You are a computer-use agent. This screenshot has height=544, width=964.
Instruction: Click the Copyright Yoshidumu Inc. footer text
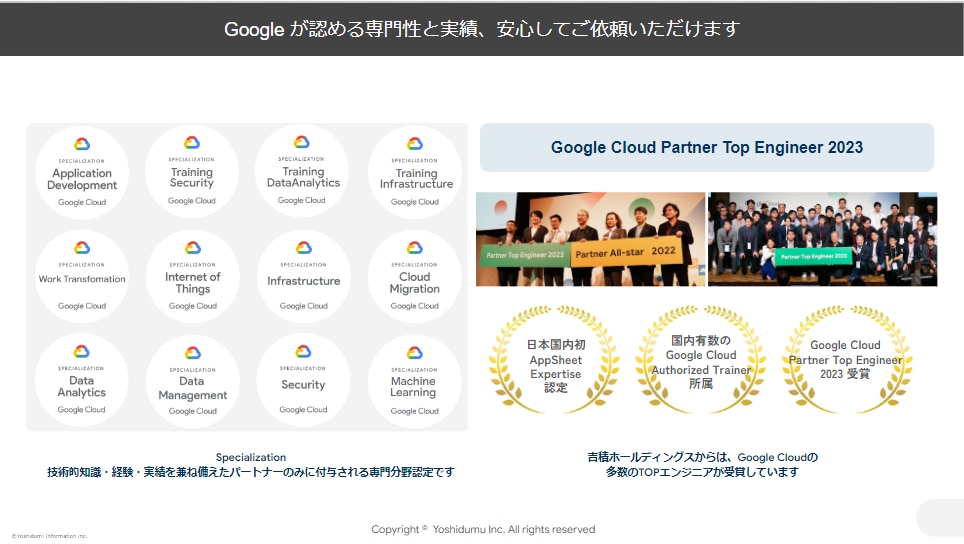(483, 529)
